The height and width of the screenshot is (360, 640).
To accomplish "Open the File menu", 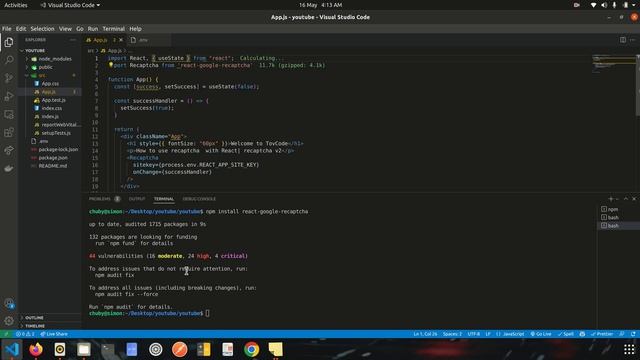I will (7, 29).
